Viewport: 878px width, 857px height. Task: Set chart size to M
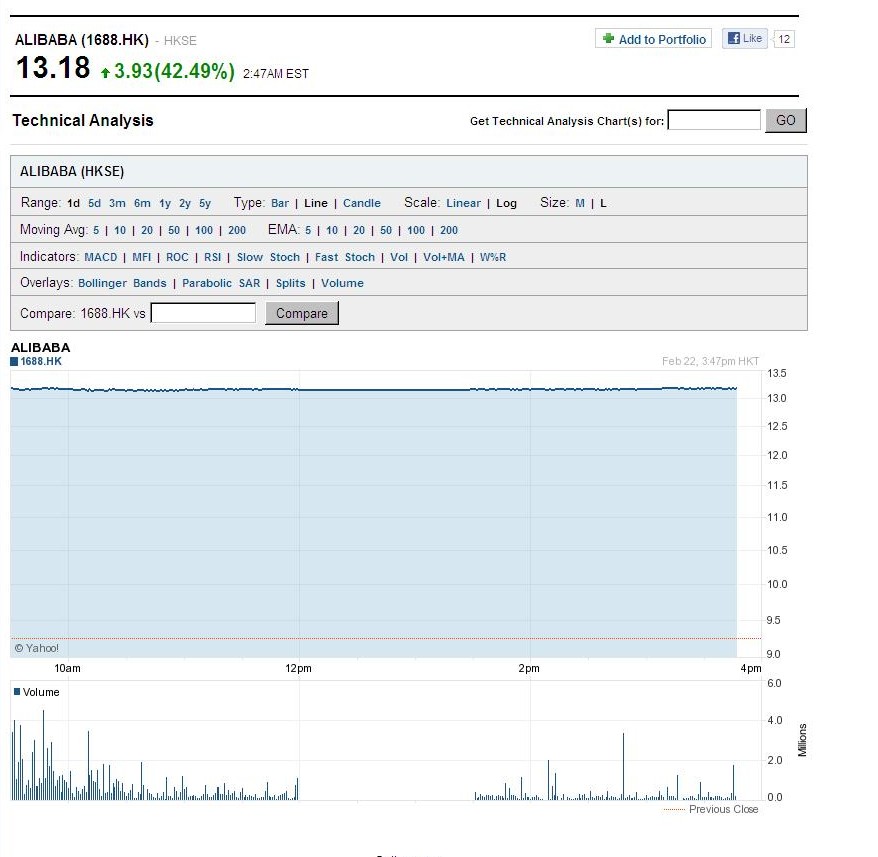[580, 203]
